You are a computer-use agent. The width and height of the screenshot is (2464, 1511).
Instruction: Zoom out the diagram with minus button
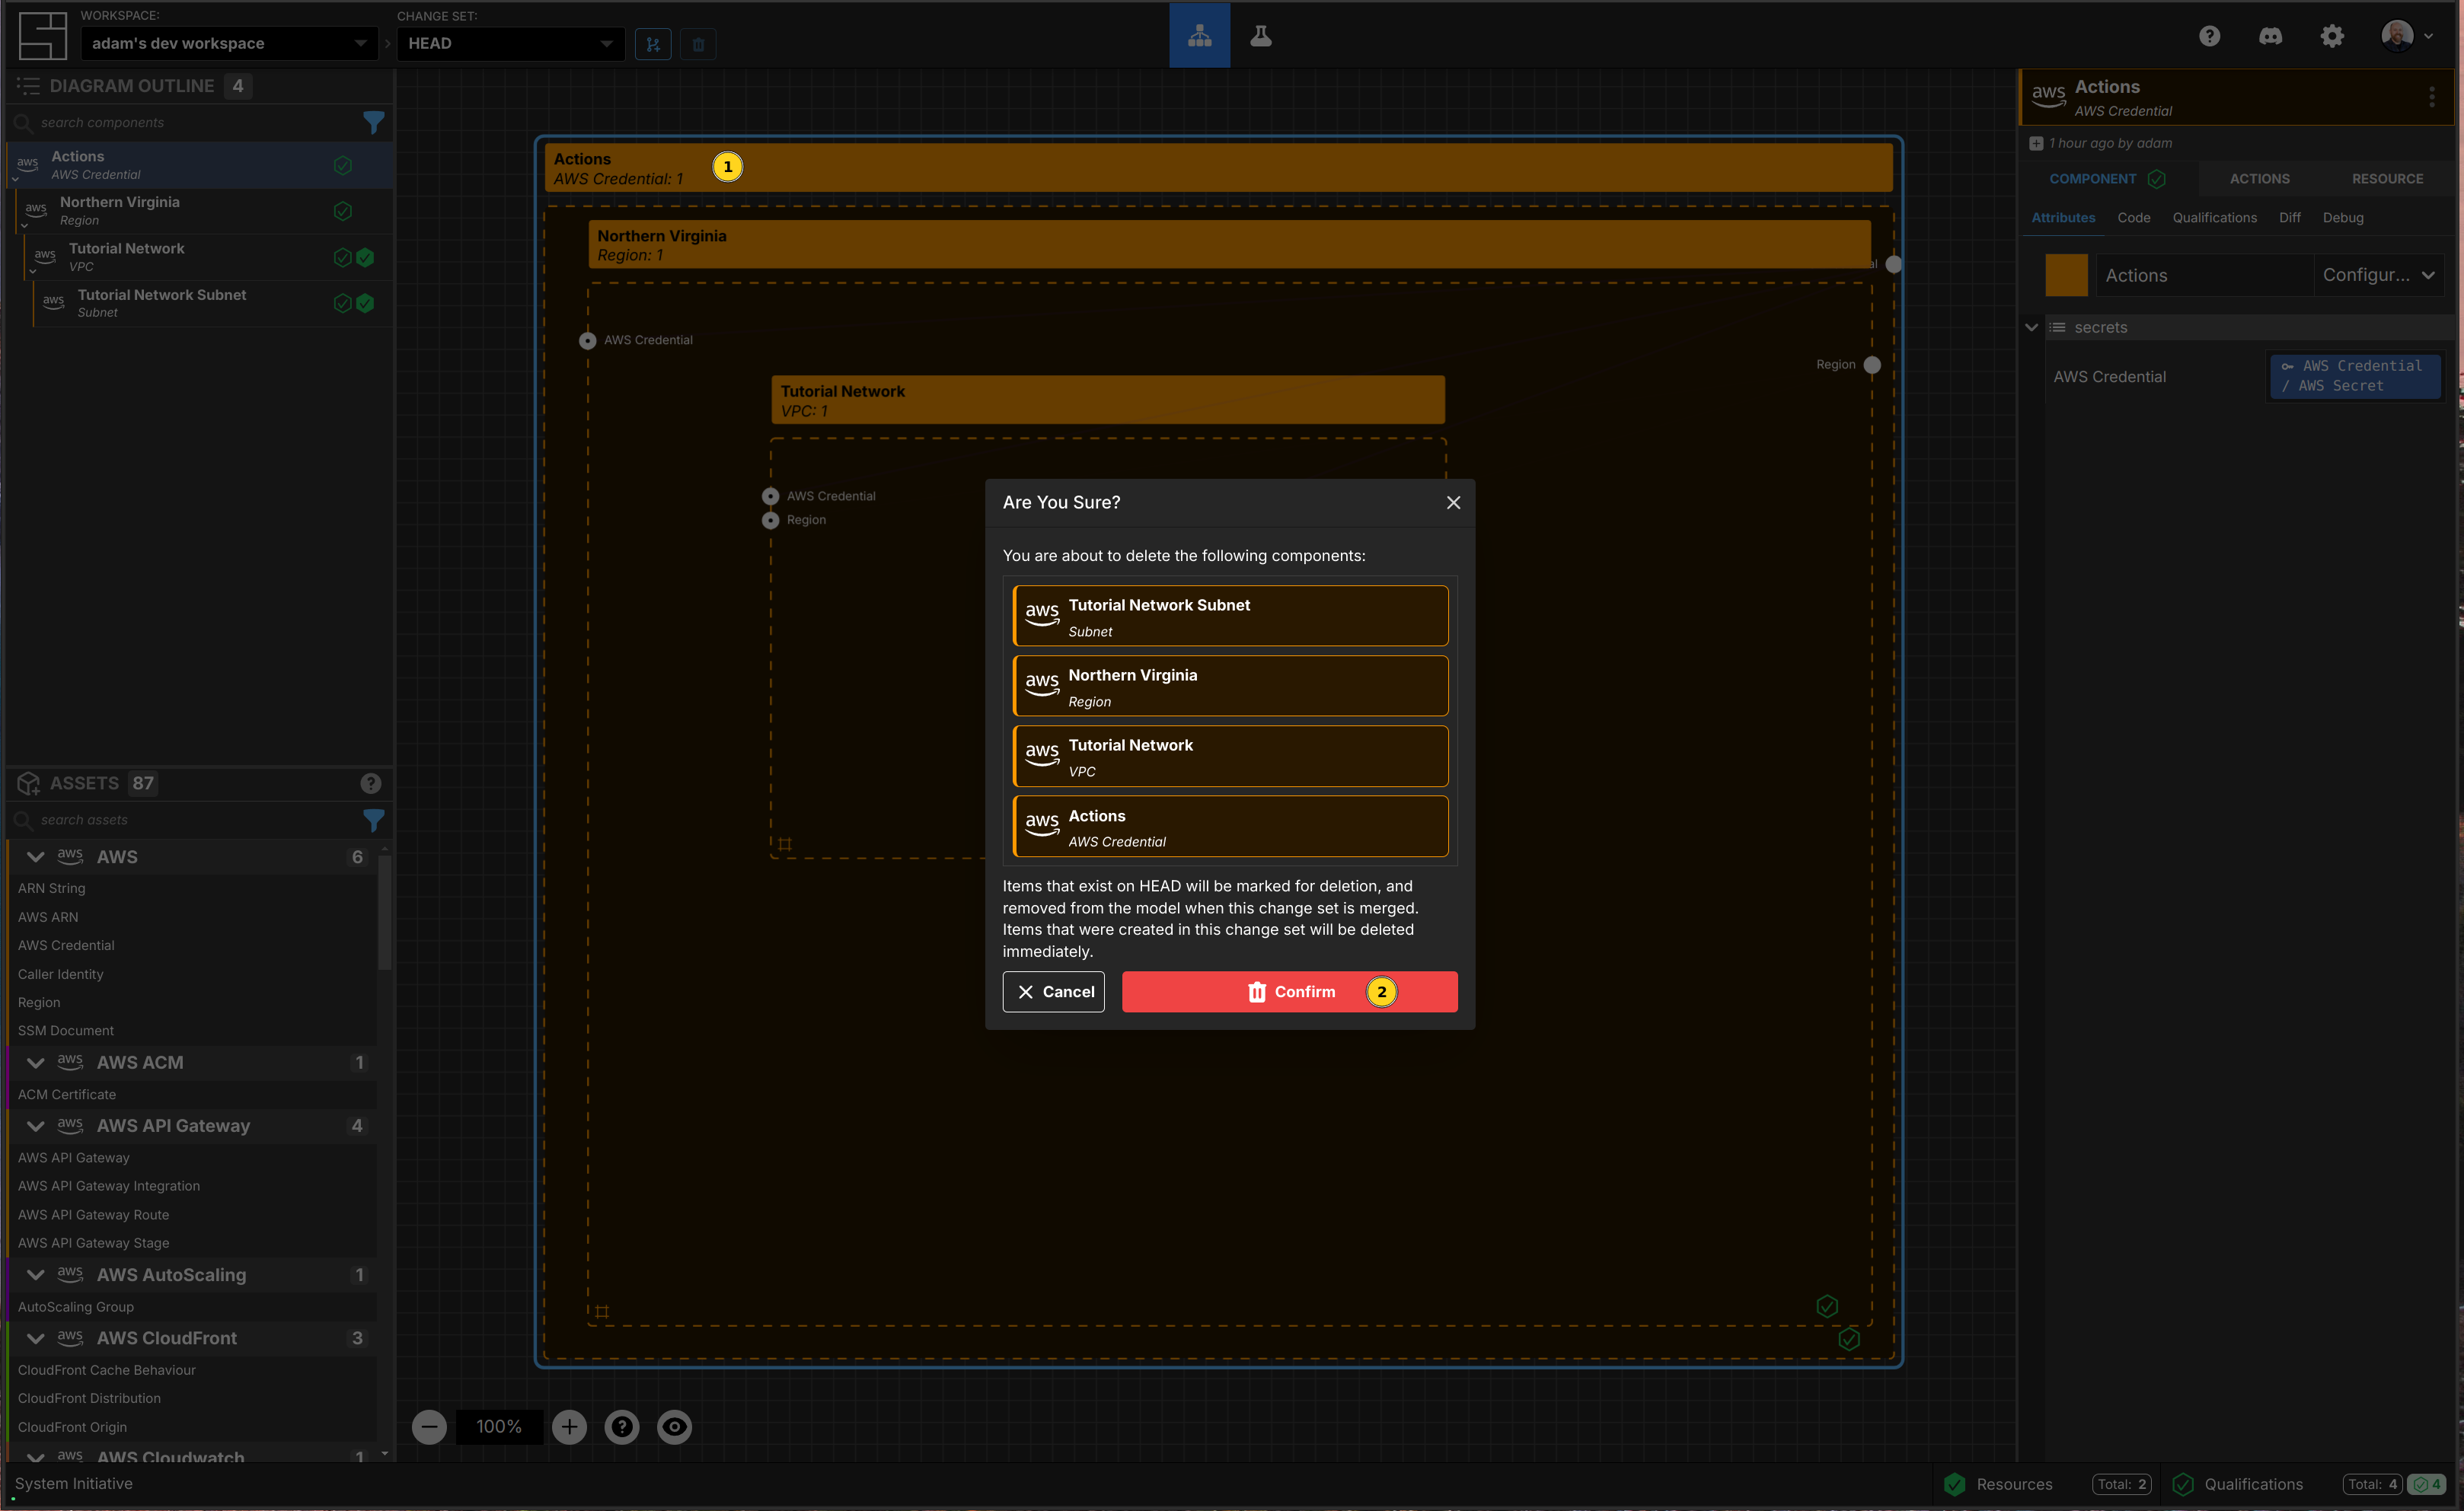point(429,1426)
